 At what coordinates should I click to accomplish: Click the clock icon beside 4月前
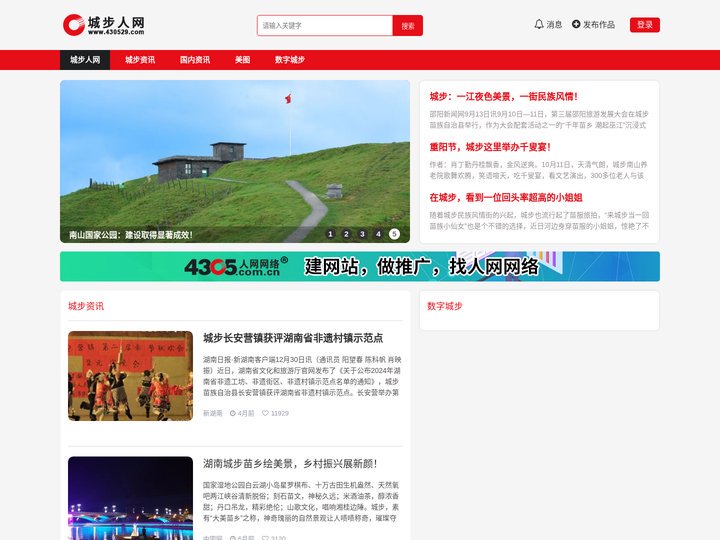coord(233,413)
